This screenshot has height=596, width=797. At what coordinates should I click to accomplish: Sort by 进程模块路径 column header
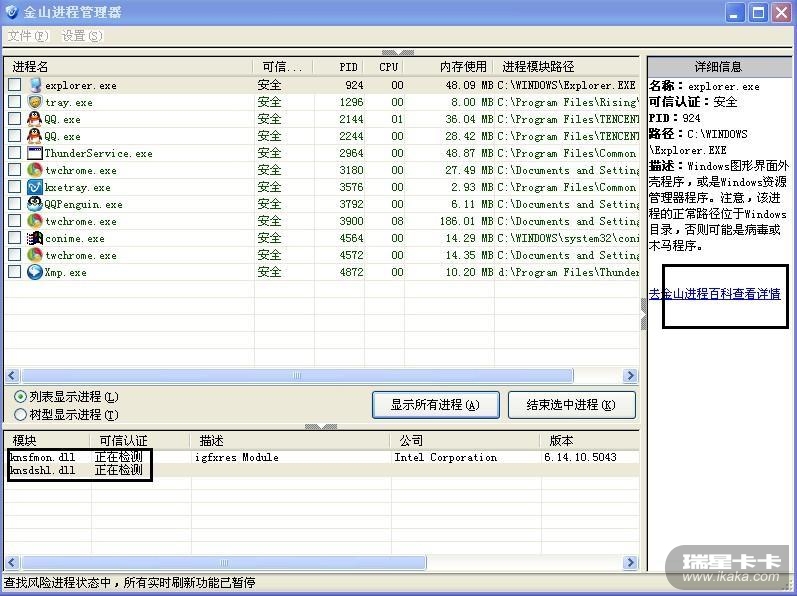[567, 67]
